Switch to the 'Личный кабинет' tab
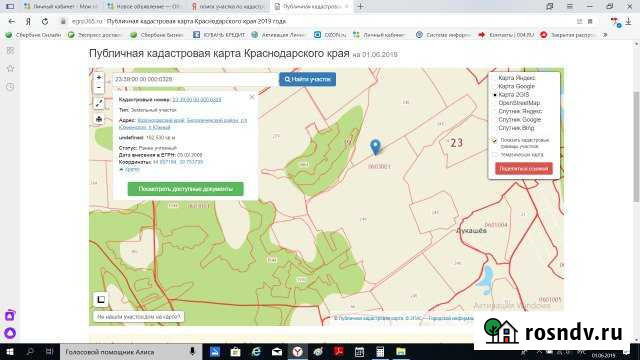 (61, 7)
